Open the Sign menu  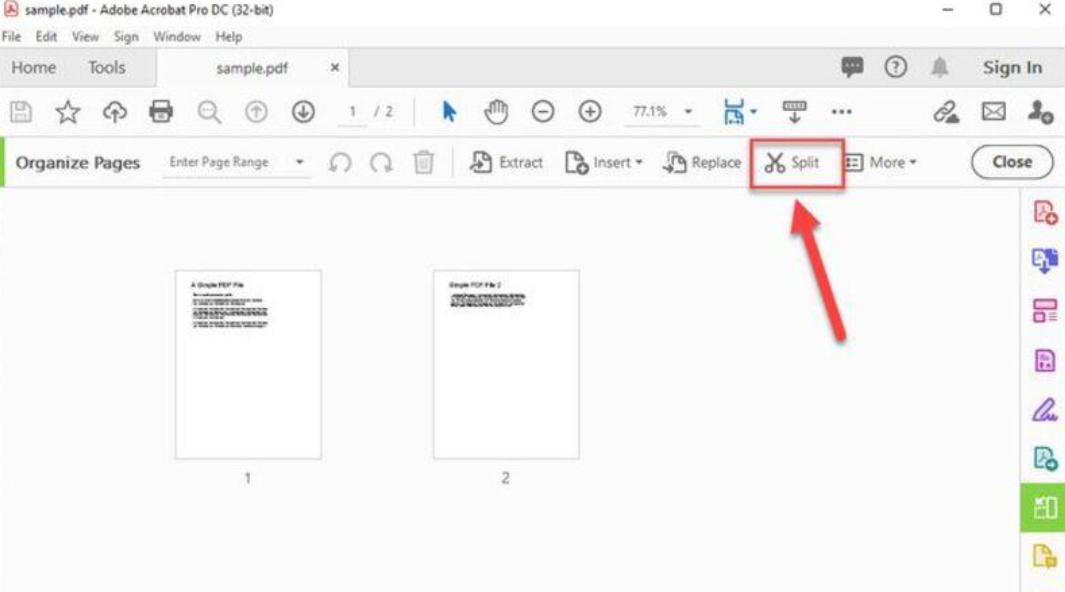tap(126, 37)
